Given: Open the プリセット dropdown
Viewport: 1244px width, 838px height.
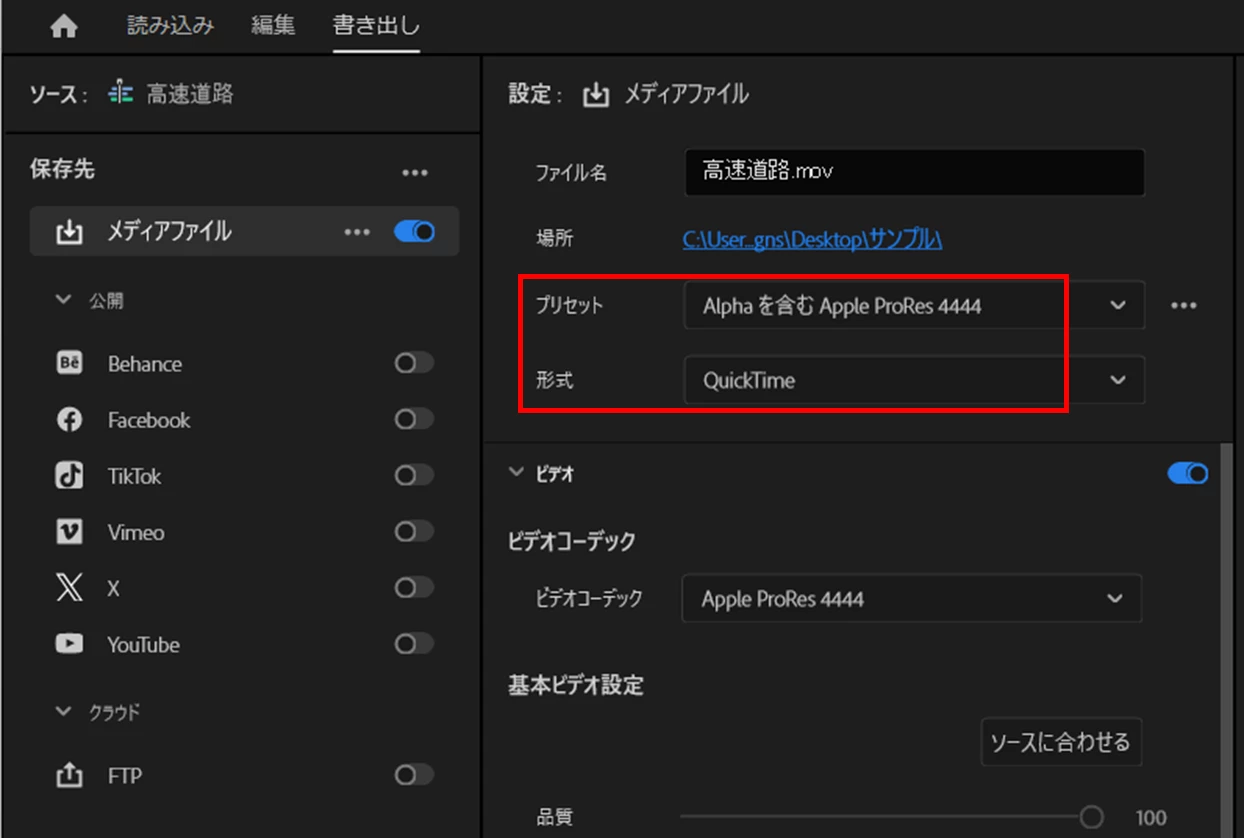Looking at the screenshot, I should pos(914,305).
